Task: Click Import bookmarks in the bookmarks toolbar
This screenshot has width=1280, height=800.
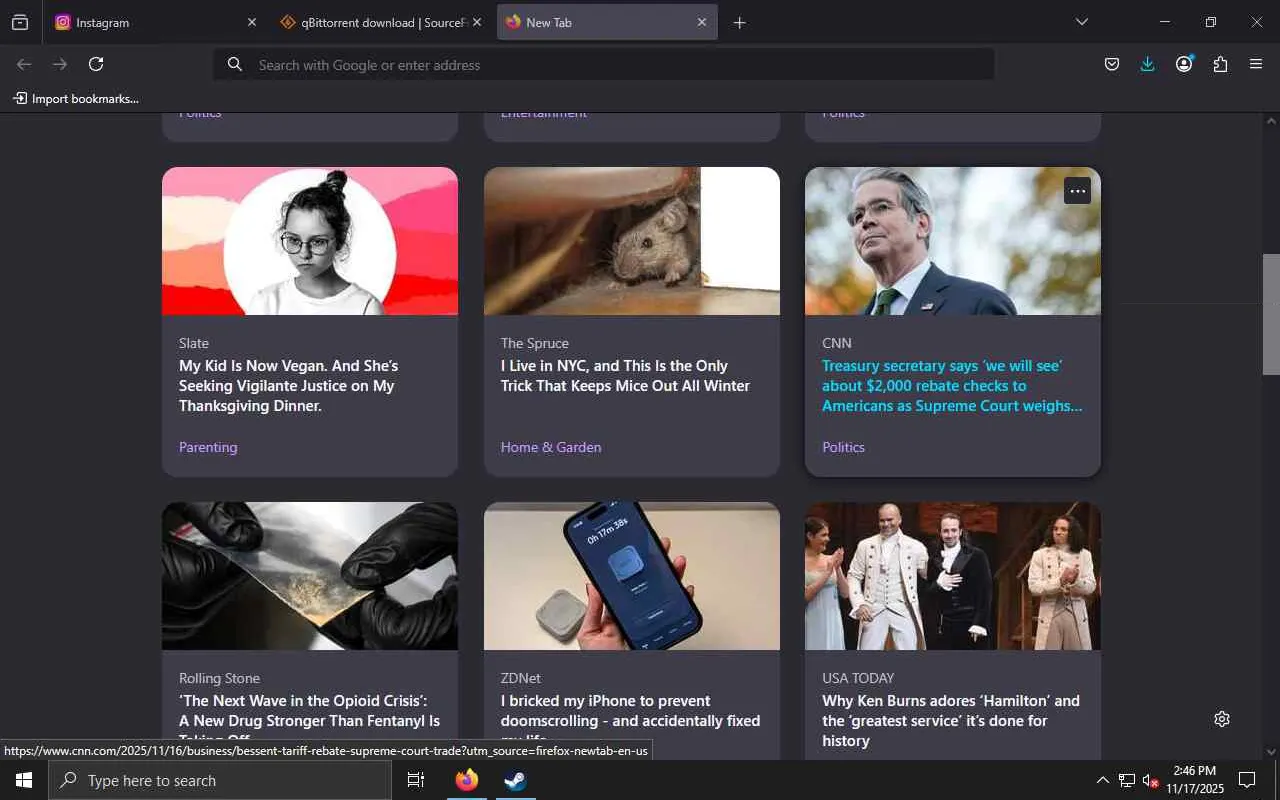Action: [76, 98]
